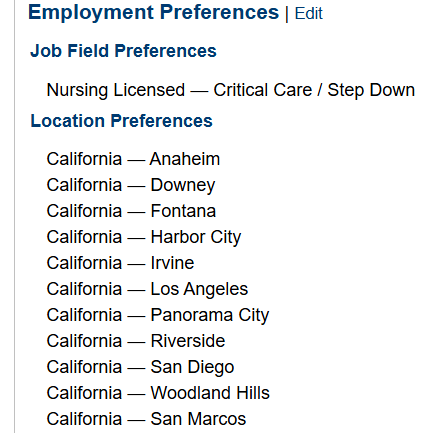Viewport: 437px width, 433px height.
Task: Select the Employment Preferences heading
Action: [x=153, y=13]
